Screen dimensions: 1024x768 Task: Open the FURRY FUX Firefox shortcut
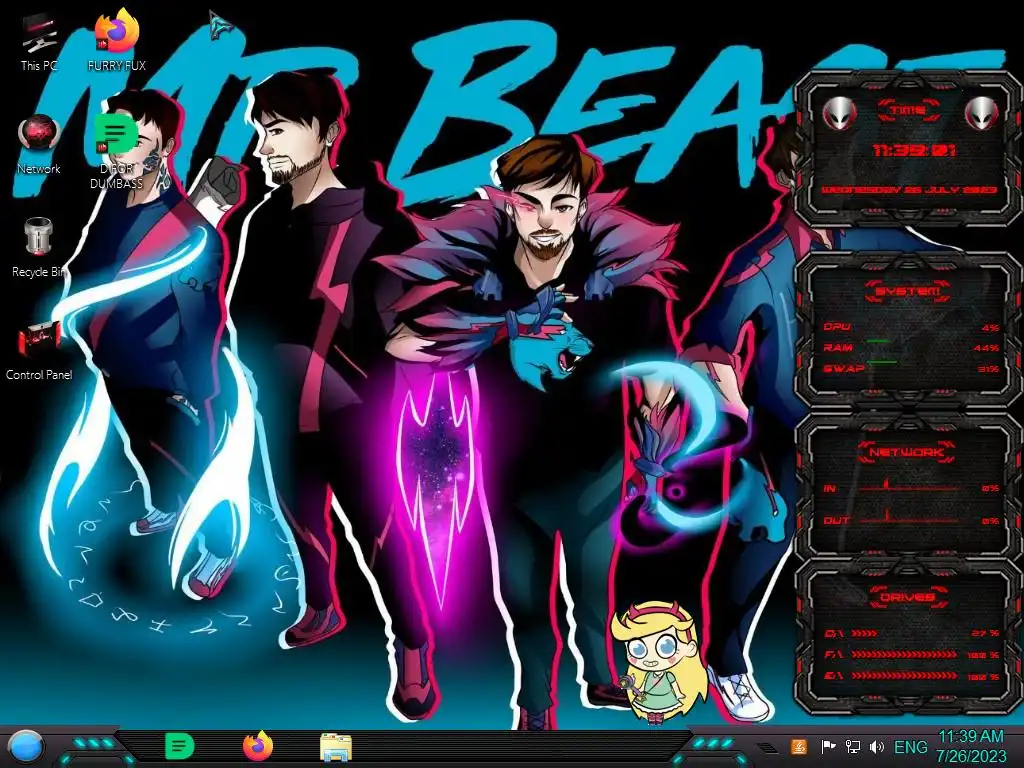click(116, 40)
